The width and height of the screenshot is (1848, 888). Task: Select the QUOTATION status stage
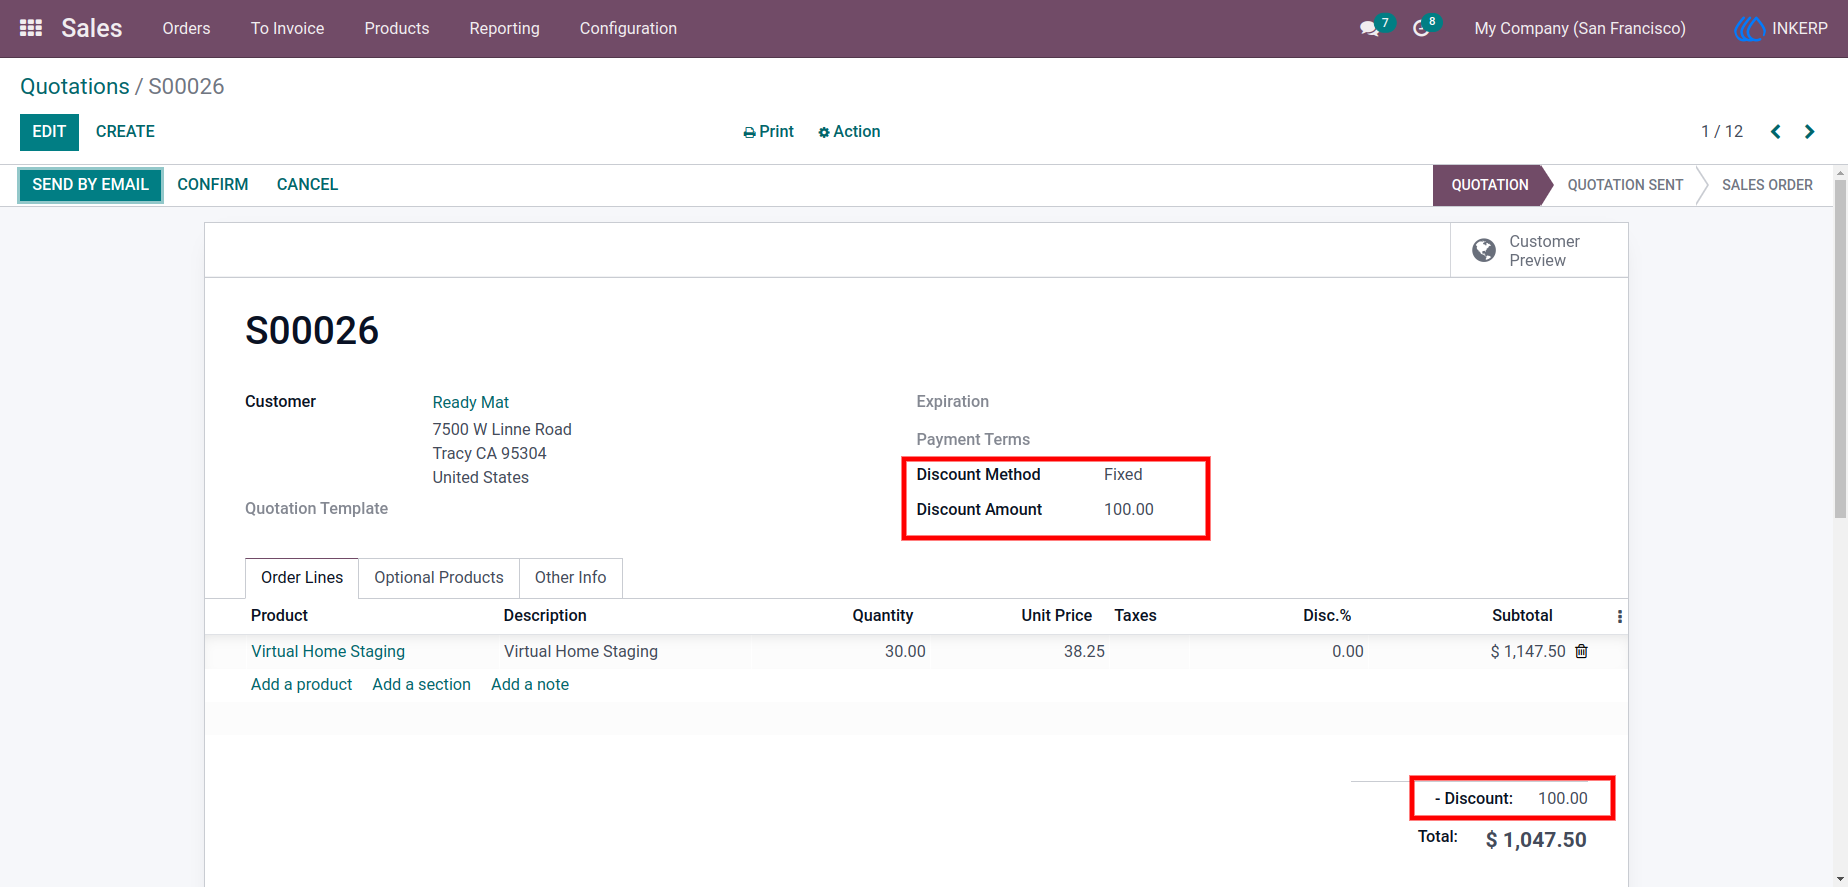[x=1490, y=185]
